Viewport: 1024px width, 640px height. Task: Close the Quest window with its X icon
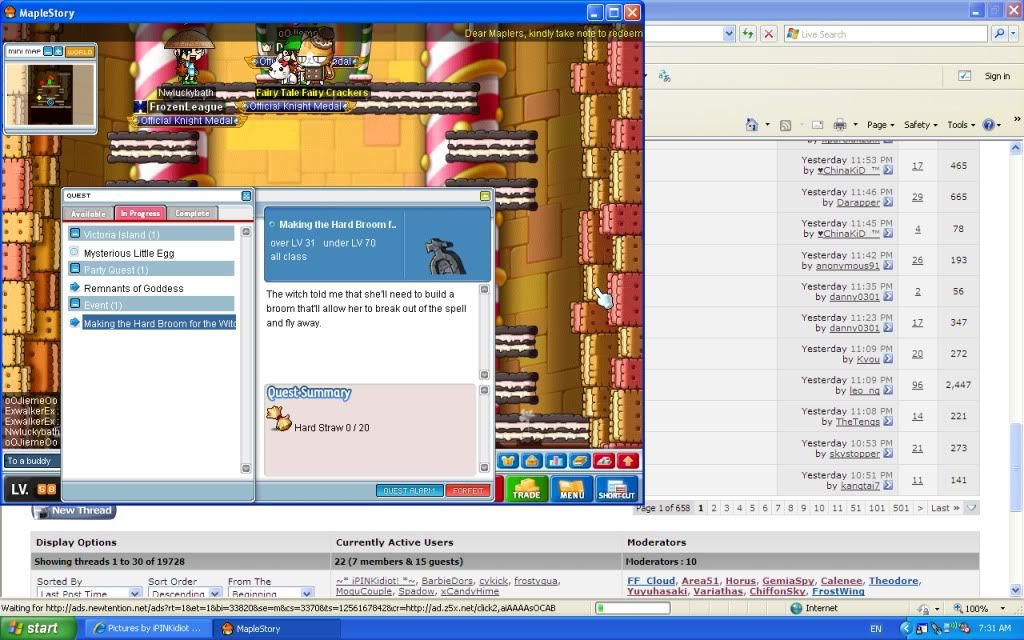pos(246,196)
